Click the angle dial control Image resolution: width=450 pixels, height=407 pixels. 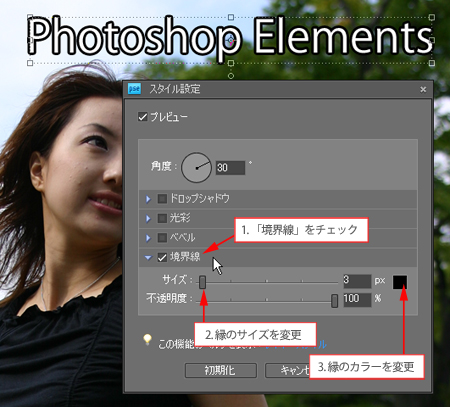pos(196,168)
